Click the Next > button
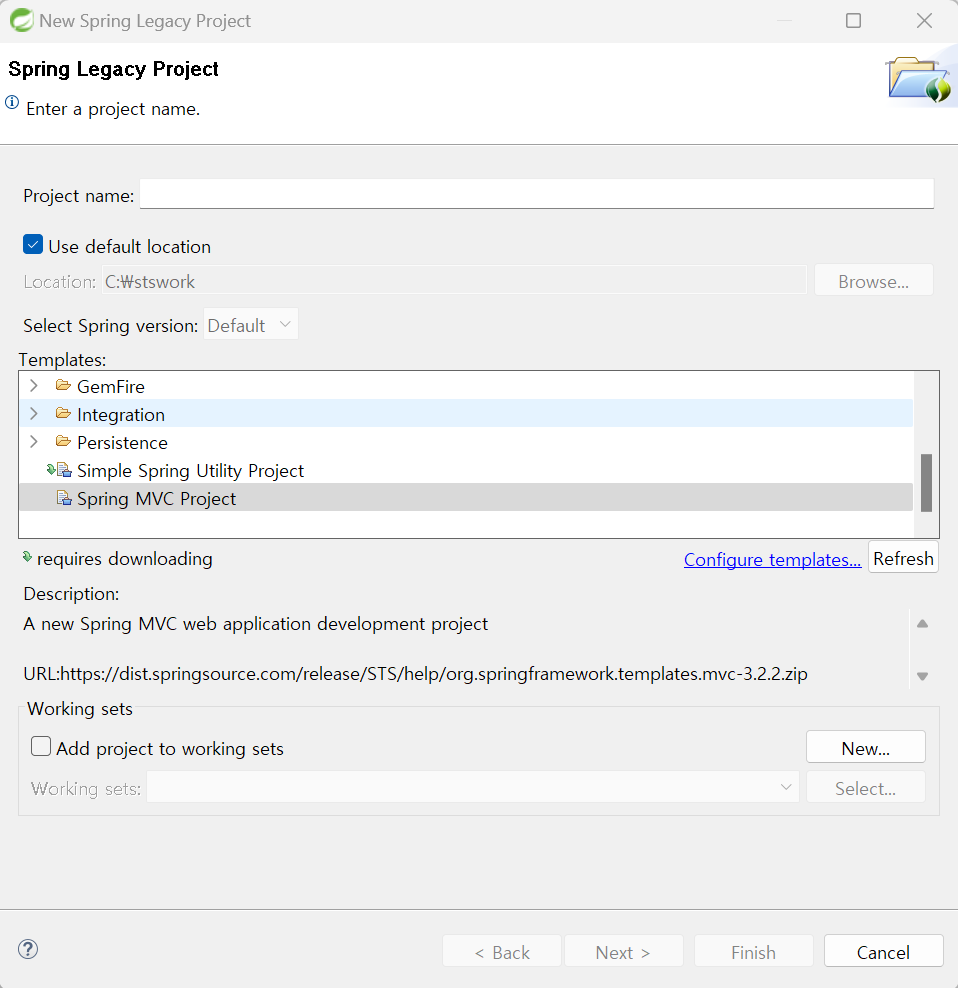Viewport: 958px width, 988px height. point(623,951)
